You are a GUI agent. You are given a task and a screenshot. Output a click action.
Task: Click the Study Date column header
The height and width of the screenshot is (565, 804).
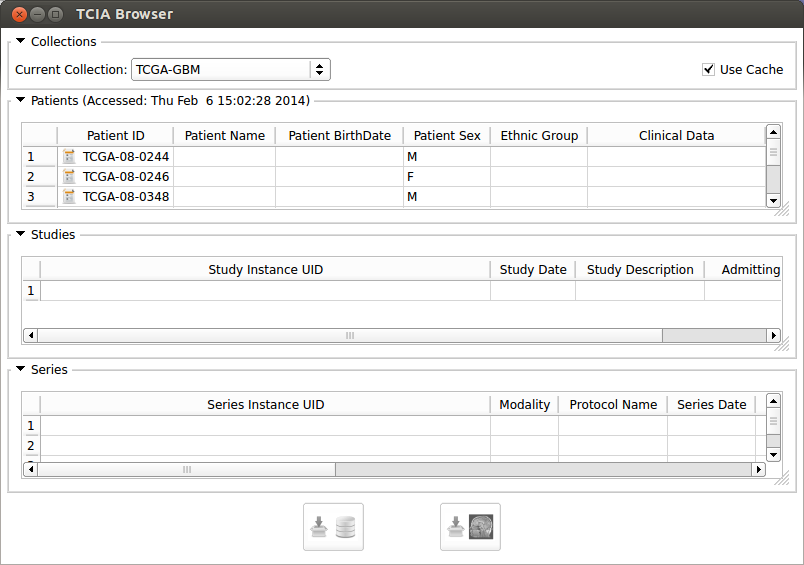tap(532, 270)
